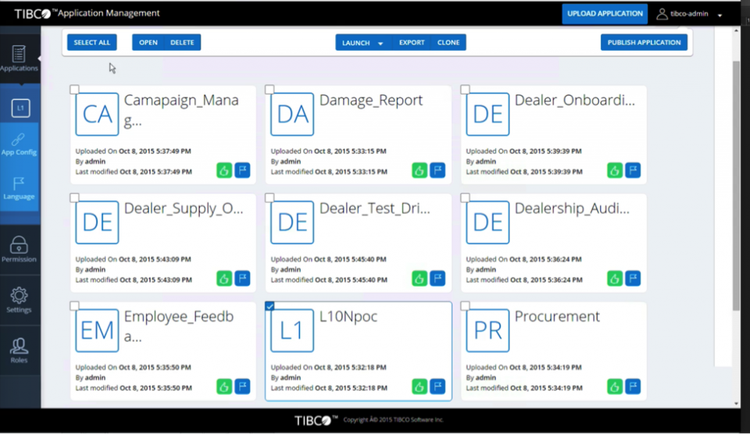Viewport: 750px width, 434px height.
Task: Select the Employee_Feedba application tile
Action: tap(163, 351)
